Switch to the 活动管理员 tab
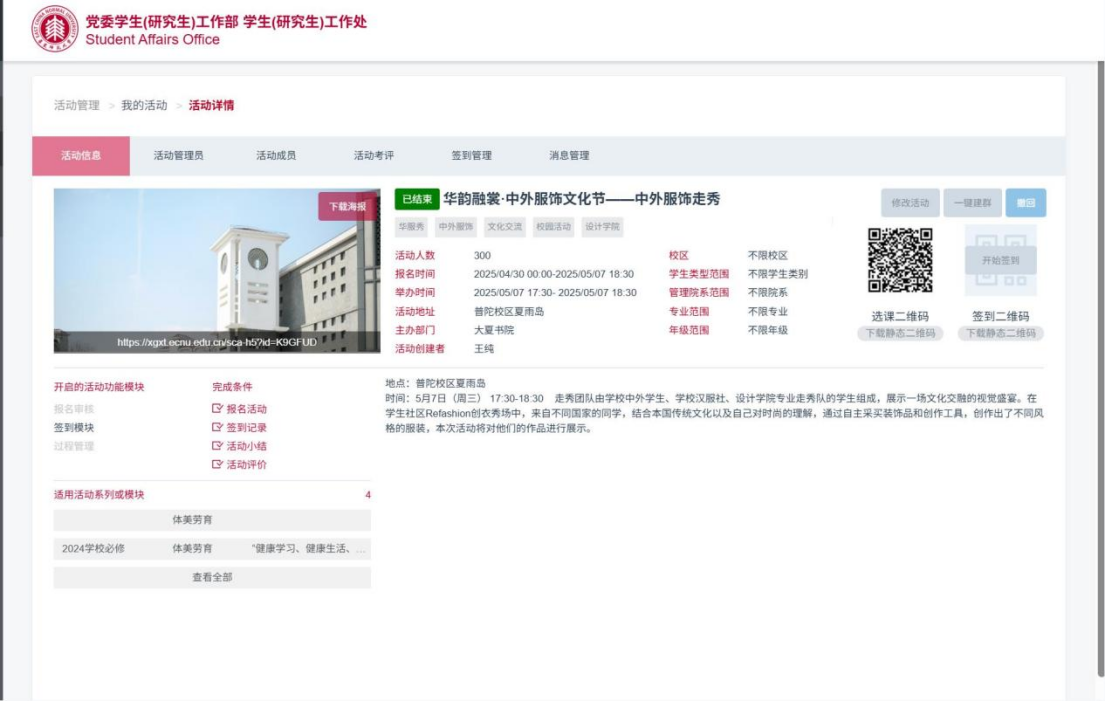The height and width of the screenshot is (701, 1105). pos(178,156)
